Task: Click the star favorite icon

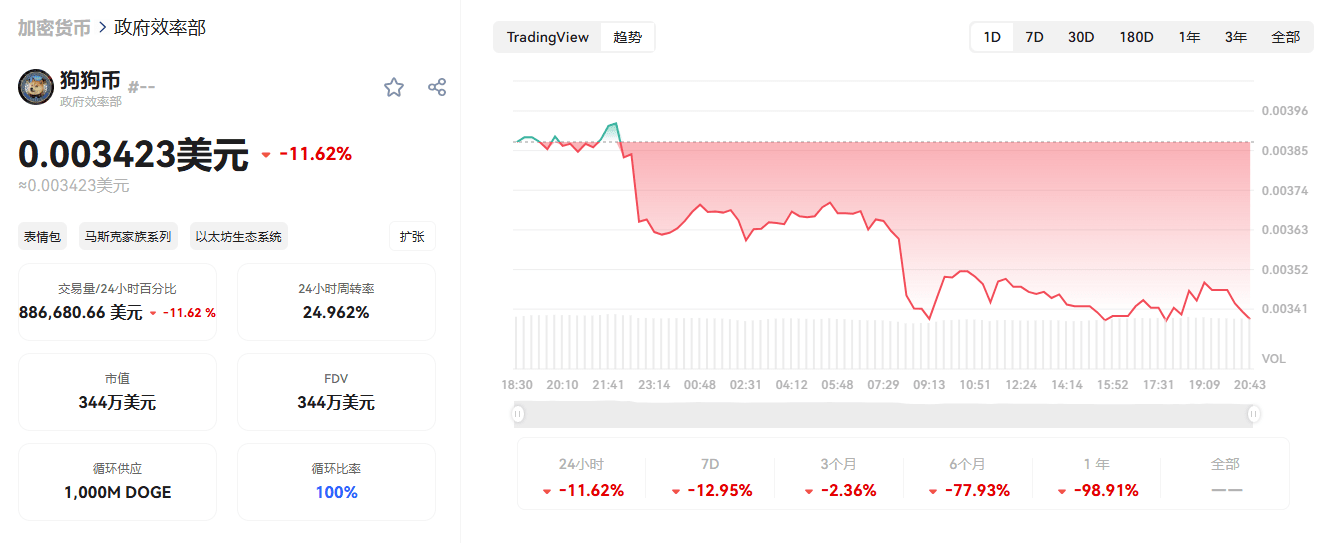Action: [394, 87]
